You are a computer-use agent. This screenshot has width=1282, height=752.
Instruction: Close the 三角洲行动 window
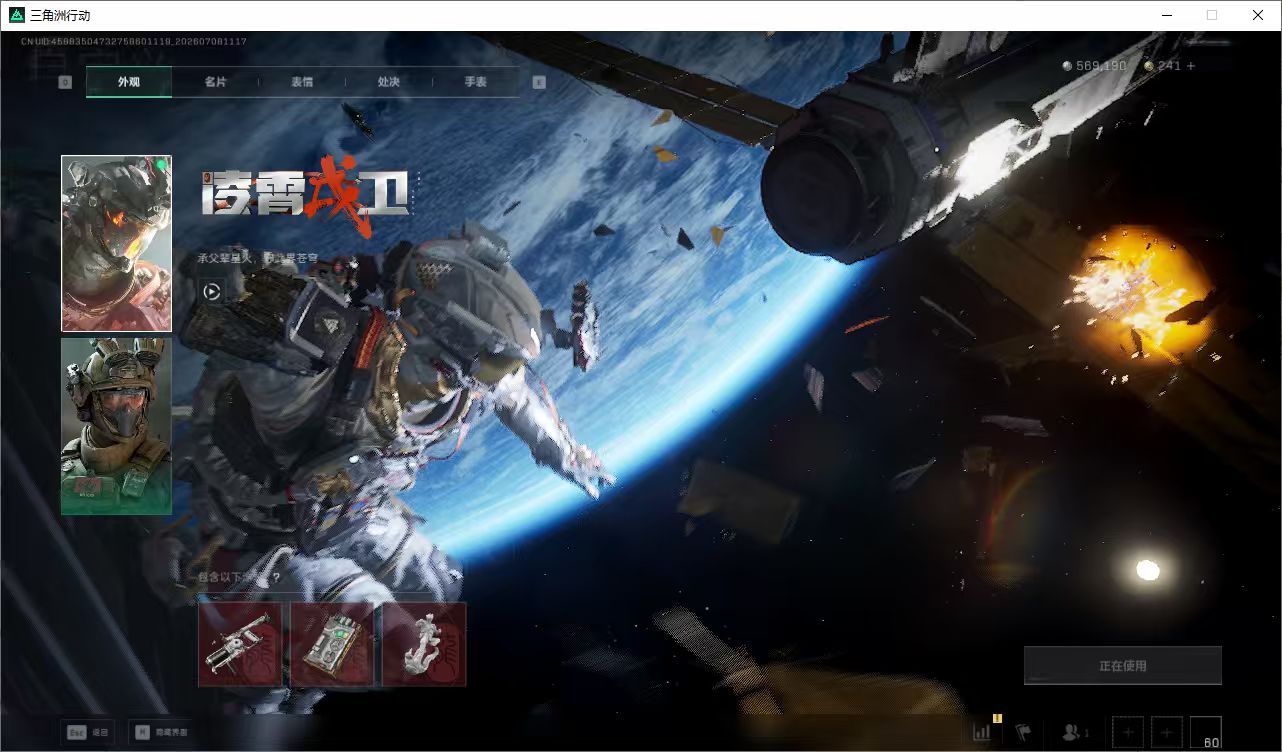pos(1258,15)
